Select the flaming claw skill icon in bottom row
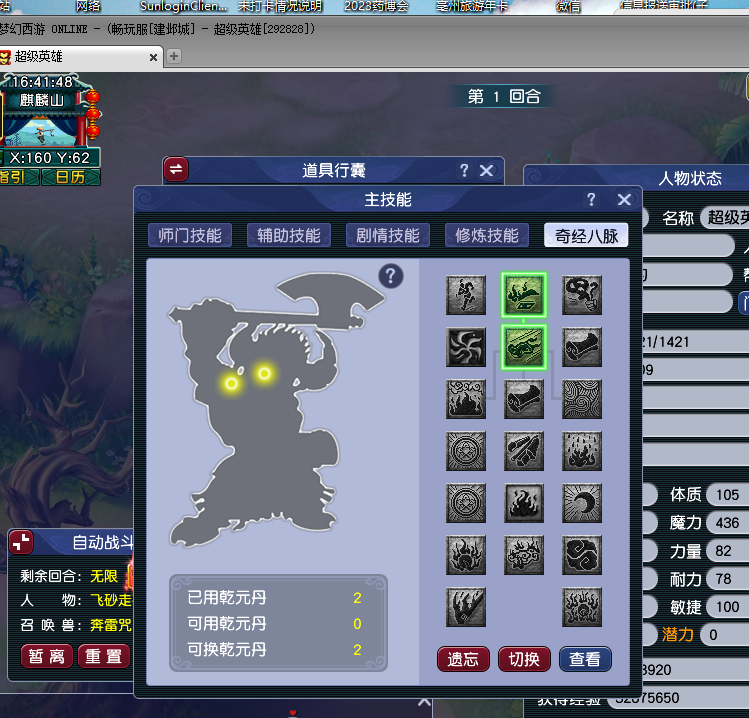 pos(466,607)
